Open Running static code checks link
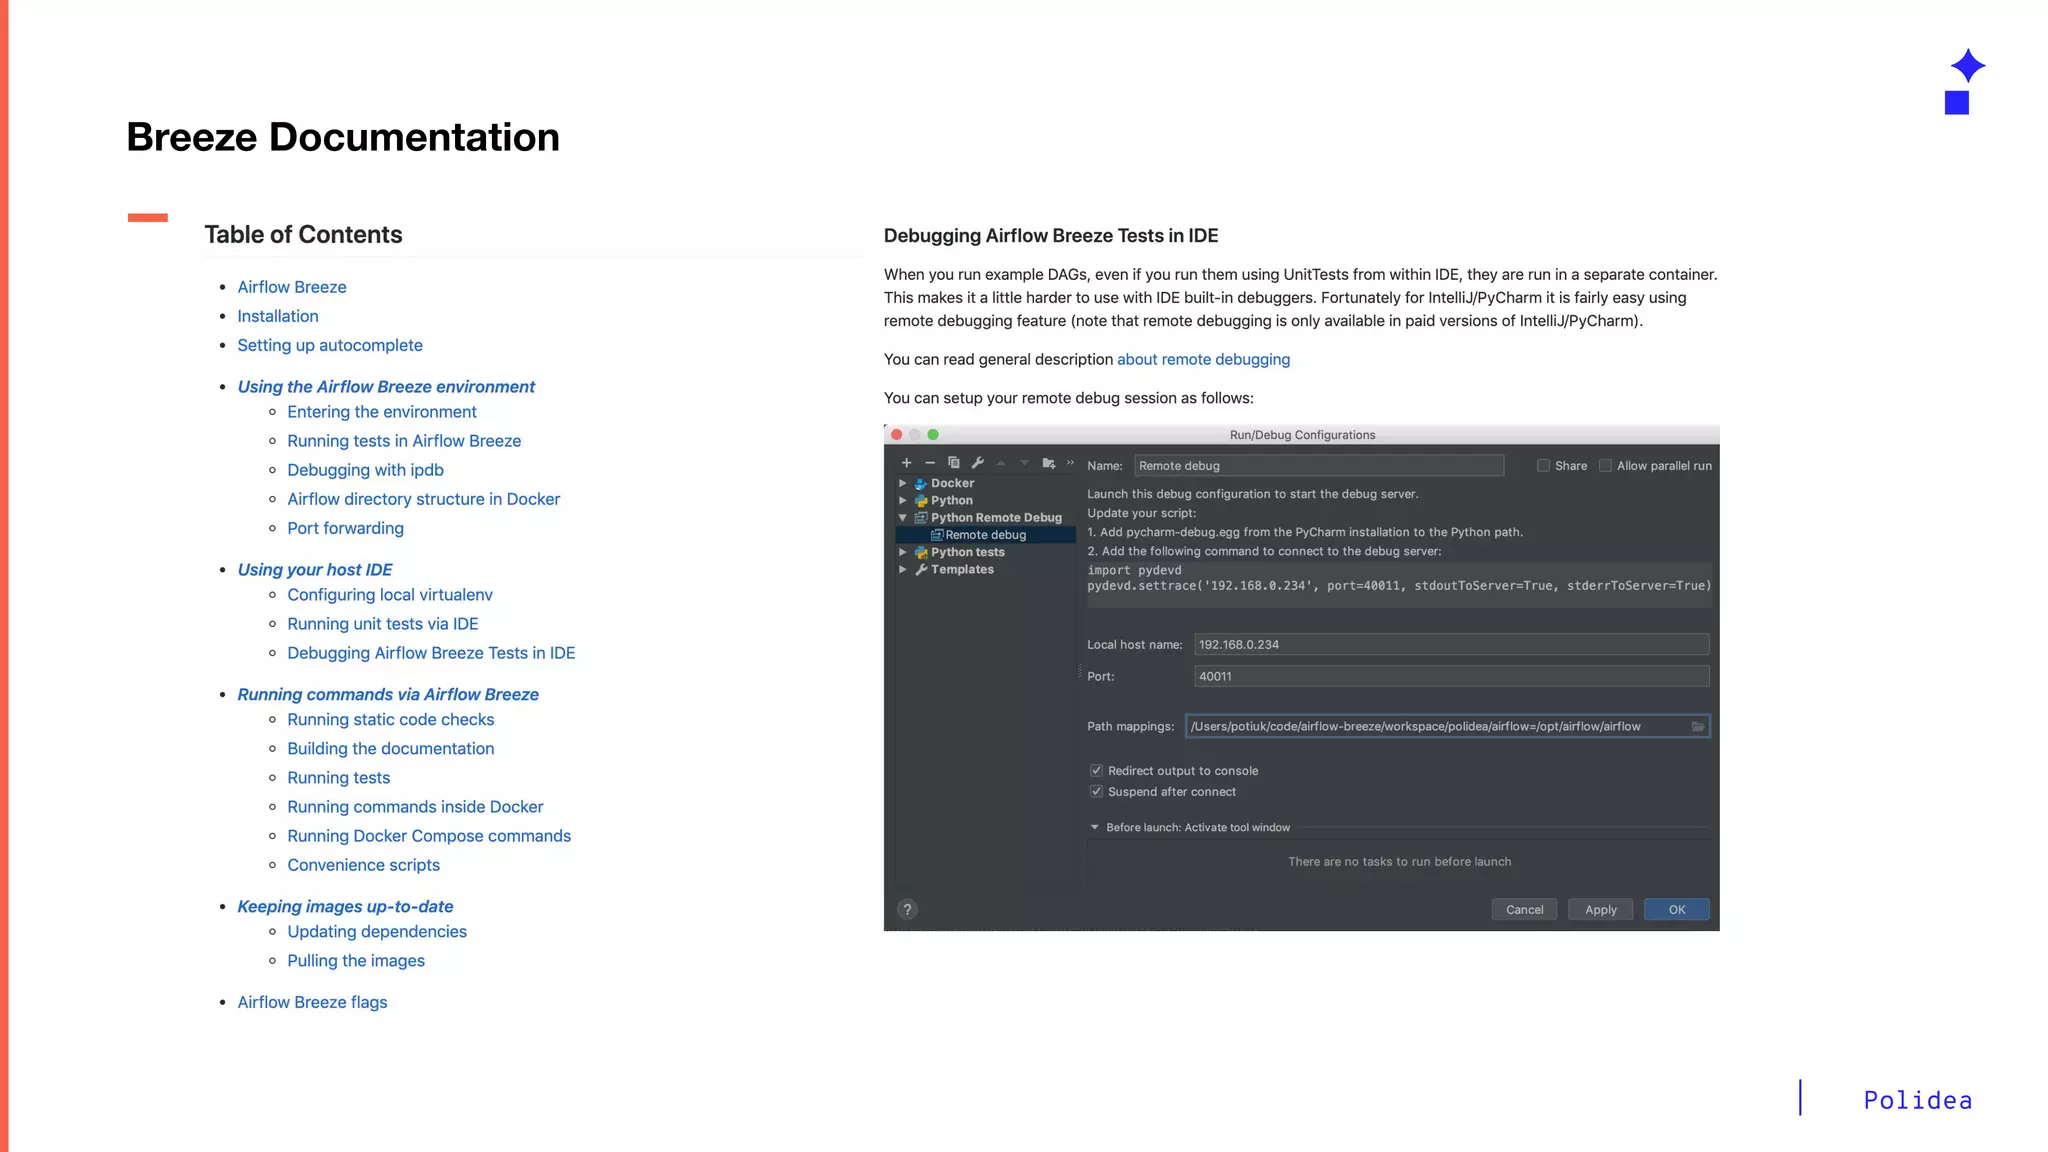This screenshot has height=1152, width=2048. point(390,720)
